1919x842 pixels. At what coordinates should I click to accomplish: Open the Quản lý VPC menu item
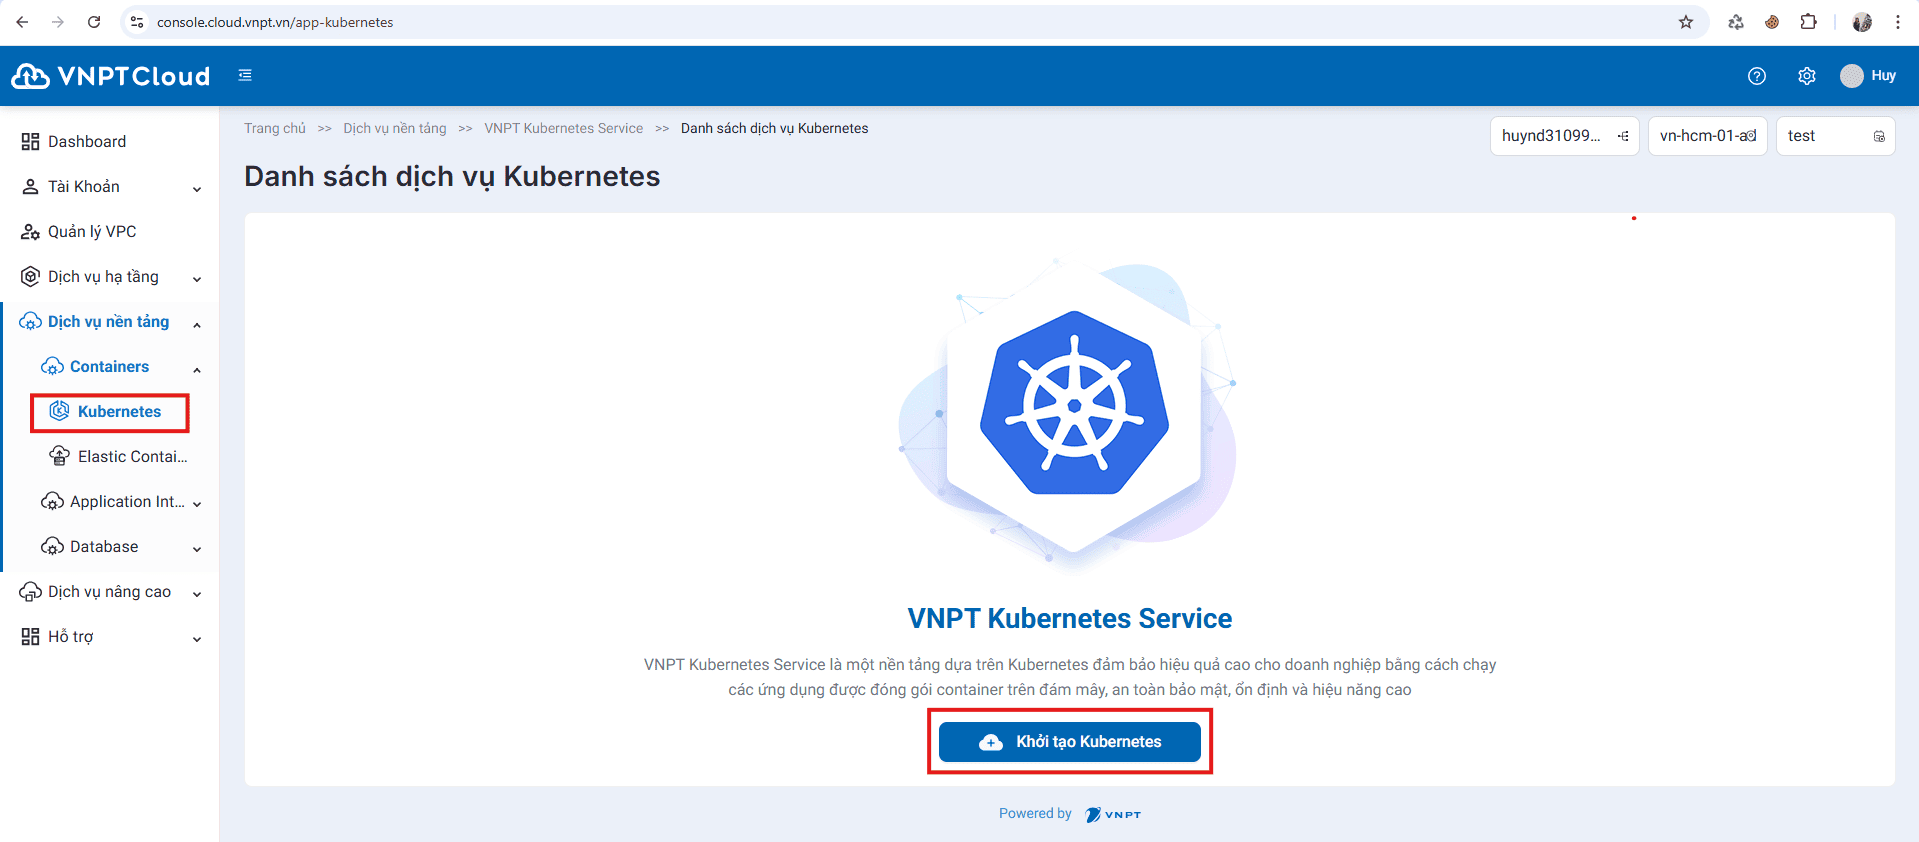pyautogui.click(x=92, y=232)
